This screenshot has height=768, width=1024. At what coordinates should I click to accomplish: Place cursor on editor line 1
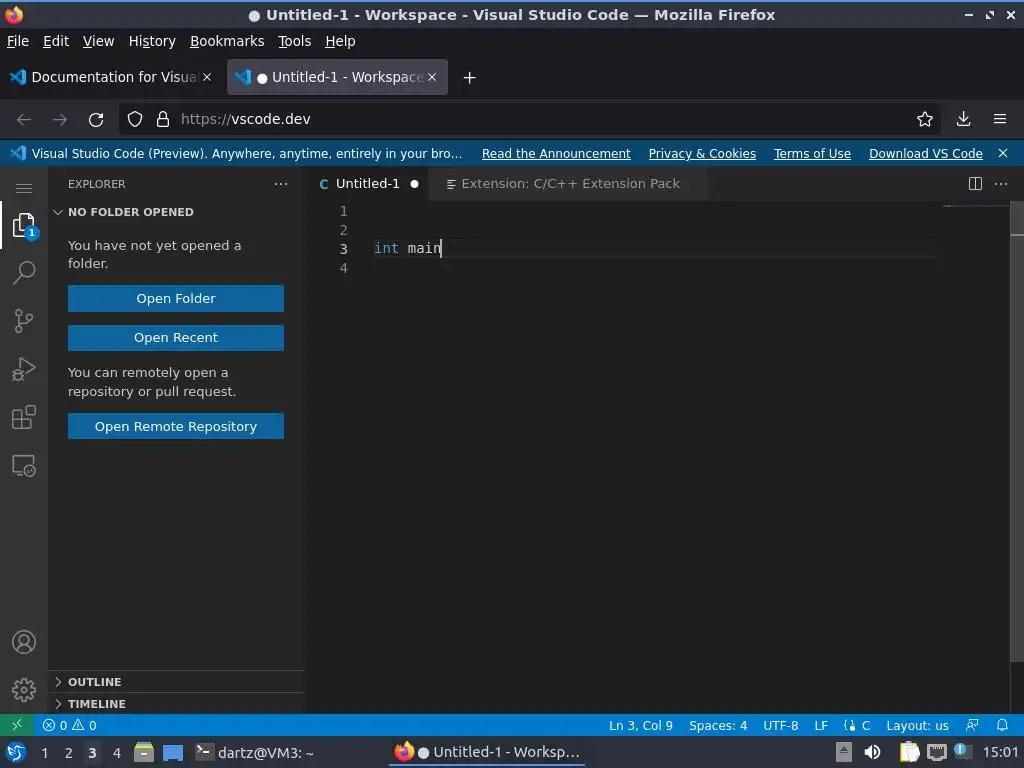coord(653,211)
